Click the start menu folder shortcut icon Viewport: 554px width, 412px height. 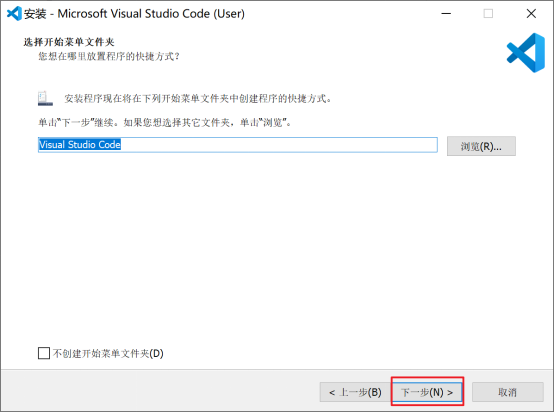point(45,99)
